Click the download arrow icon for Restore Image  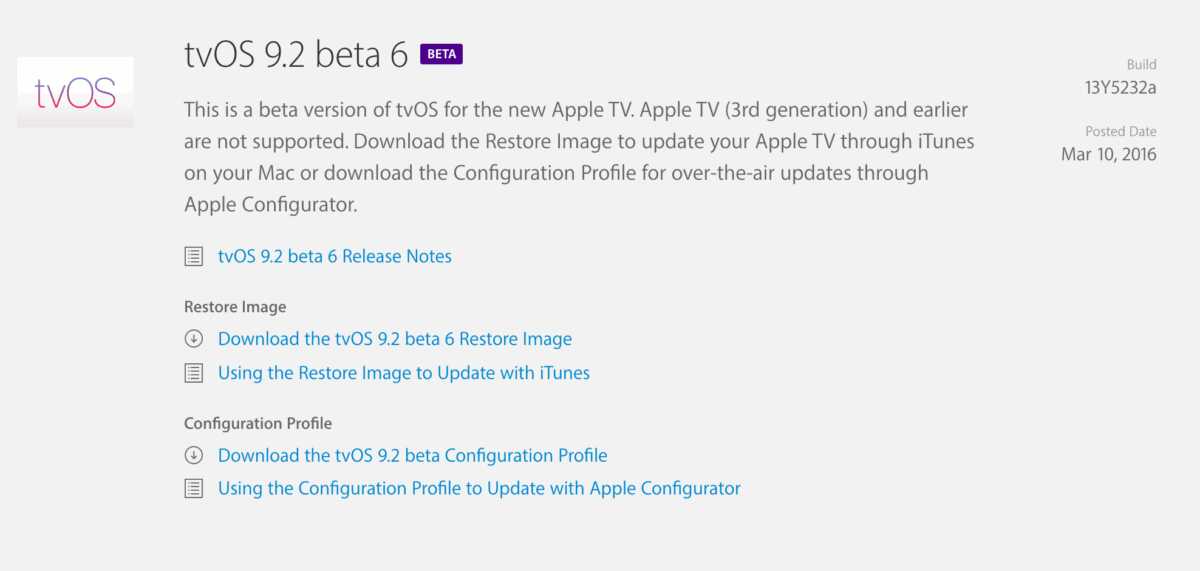194,339
